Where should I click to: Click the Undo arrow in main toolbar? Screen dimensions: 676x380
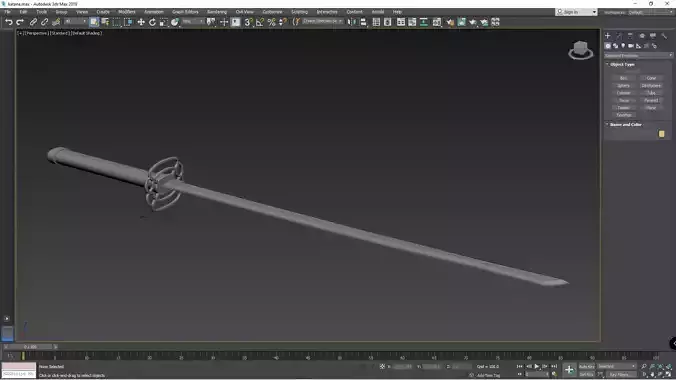pos(9,22)
